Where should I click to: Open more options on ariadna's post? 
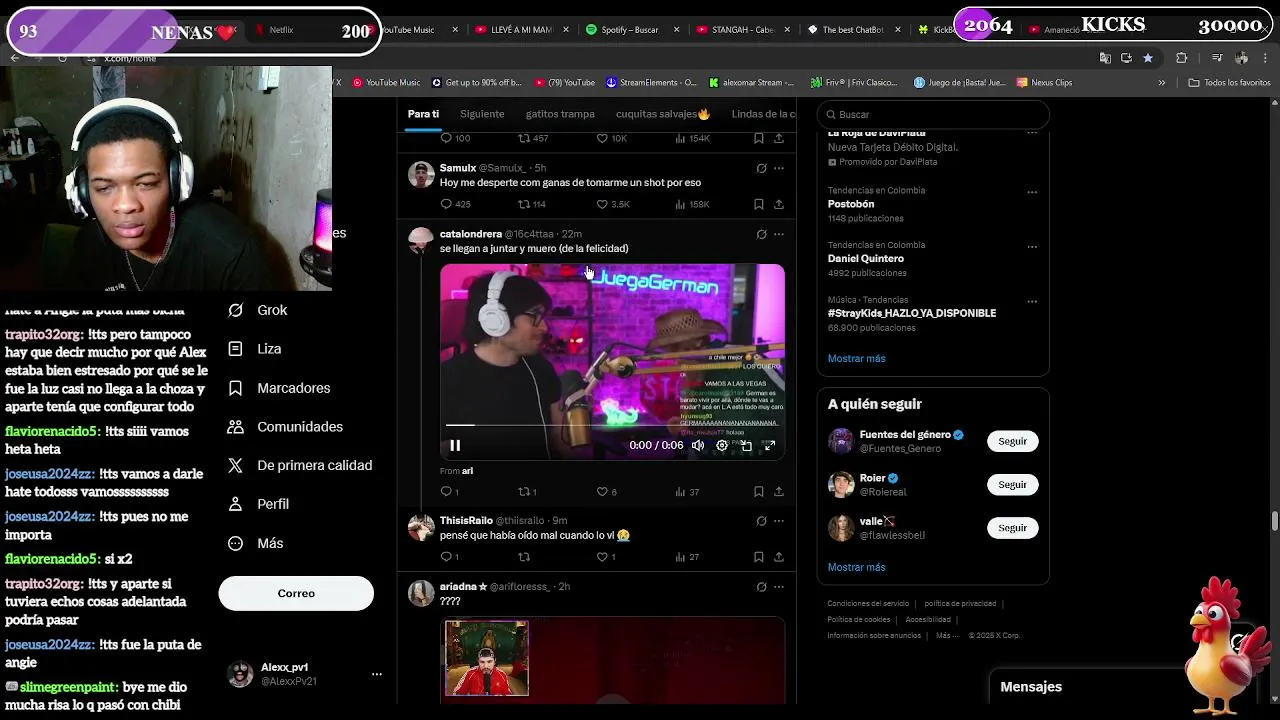click(x=779, y=587)
